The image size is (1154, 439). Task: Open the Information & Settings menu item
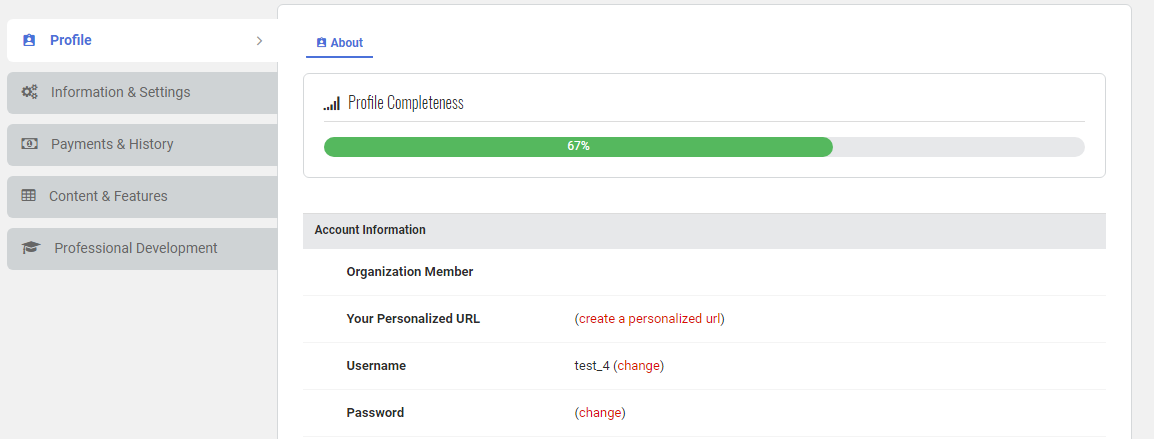click(x=120, y=92)
